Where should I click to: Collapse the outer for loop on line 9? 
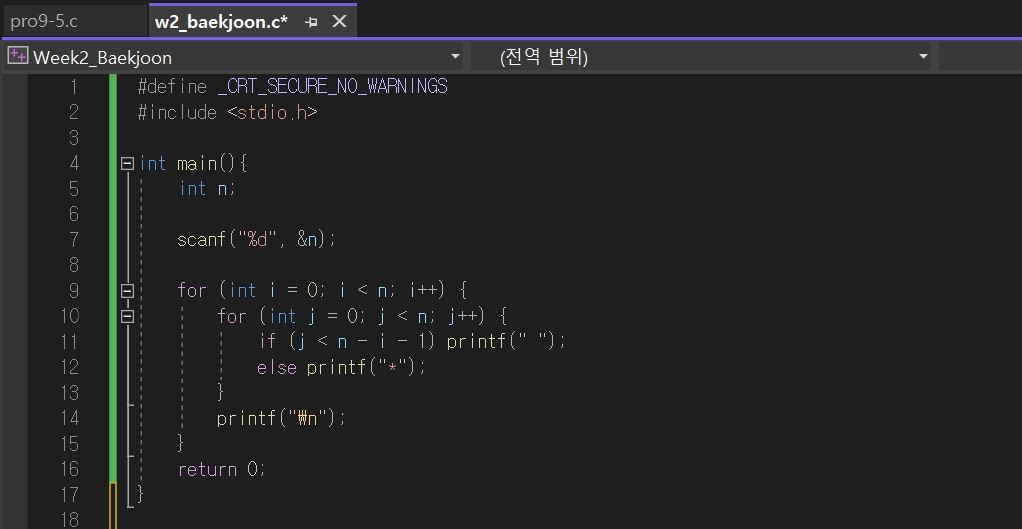click(x=127, y=291)
